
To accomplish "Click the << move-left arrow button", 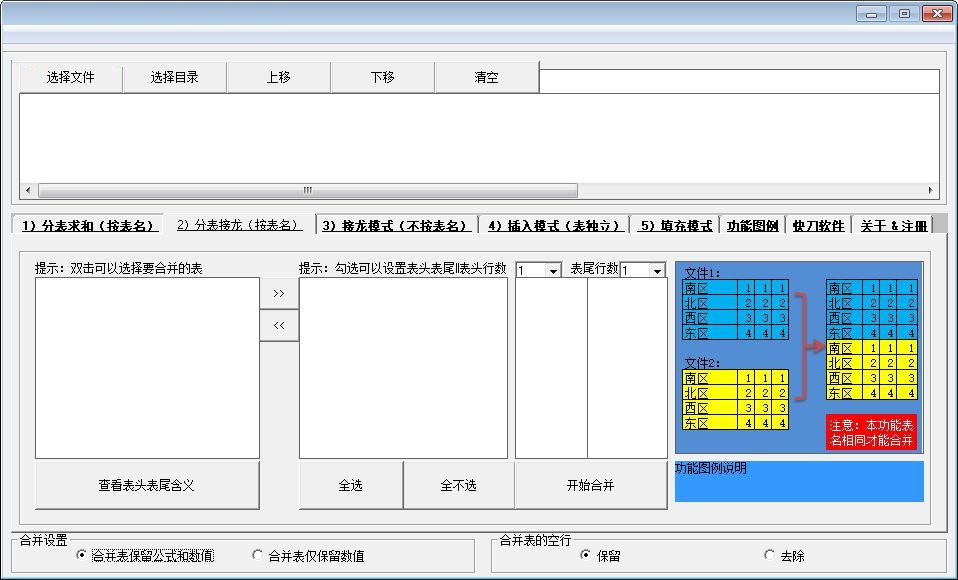I will [279, 326].
